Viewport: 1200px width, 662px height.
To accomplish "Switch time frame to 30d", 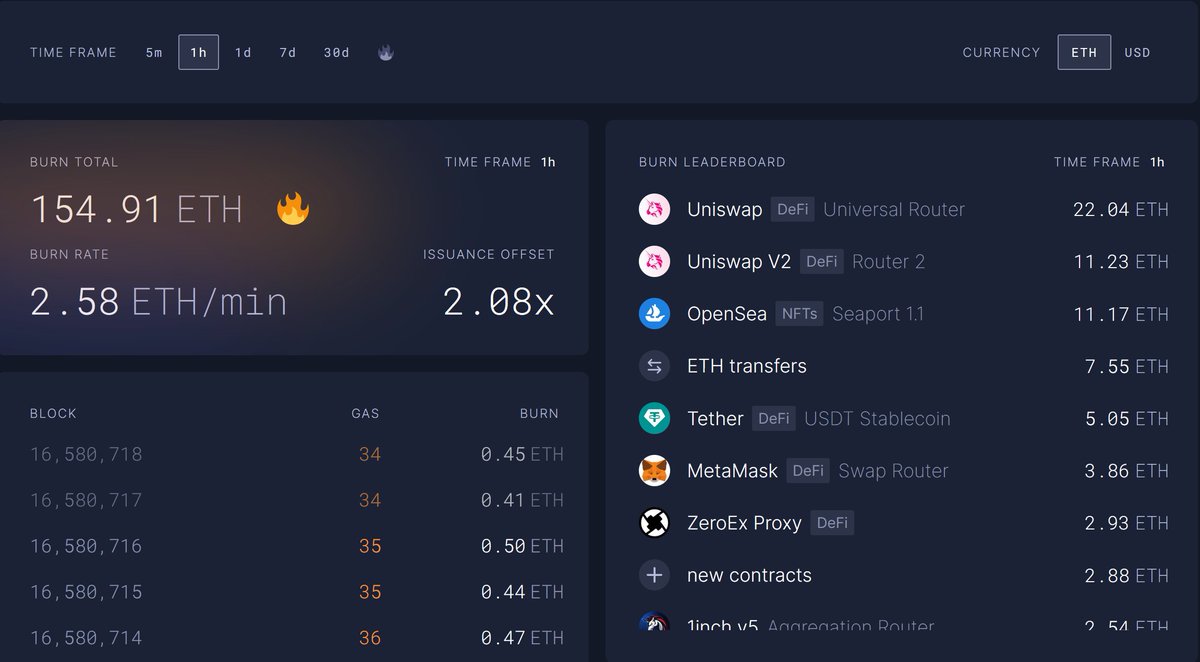I will 337,52.
